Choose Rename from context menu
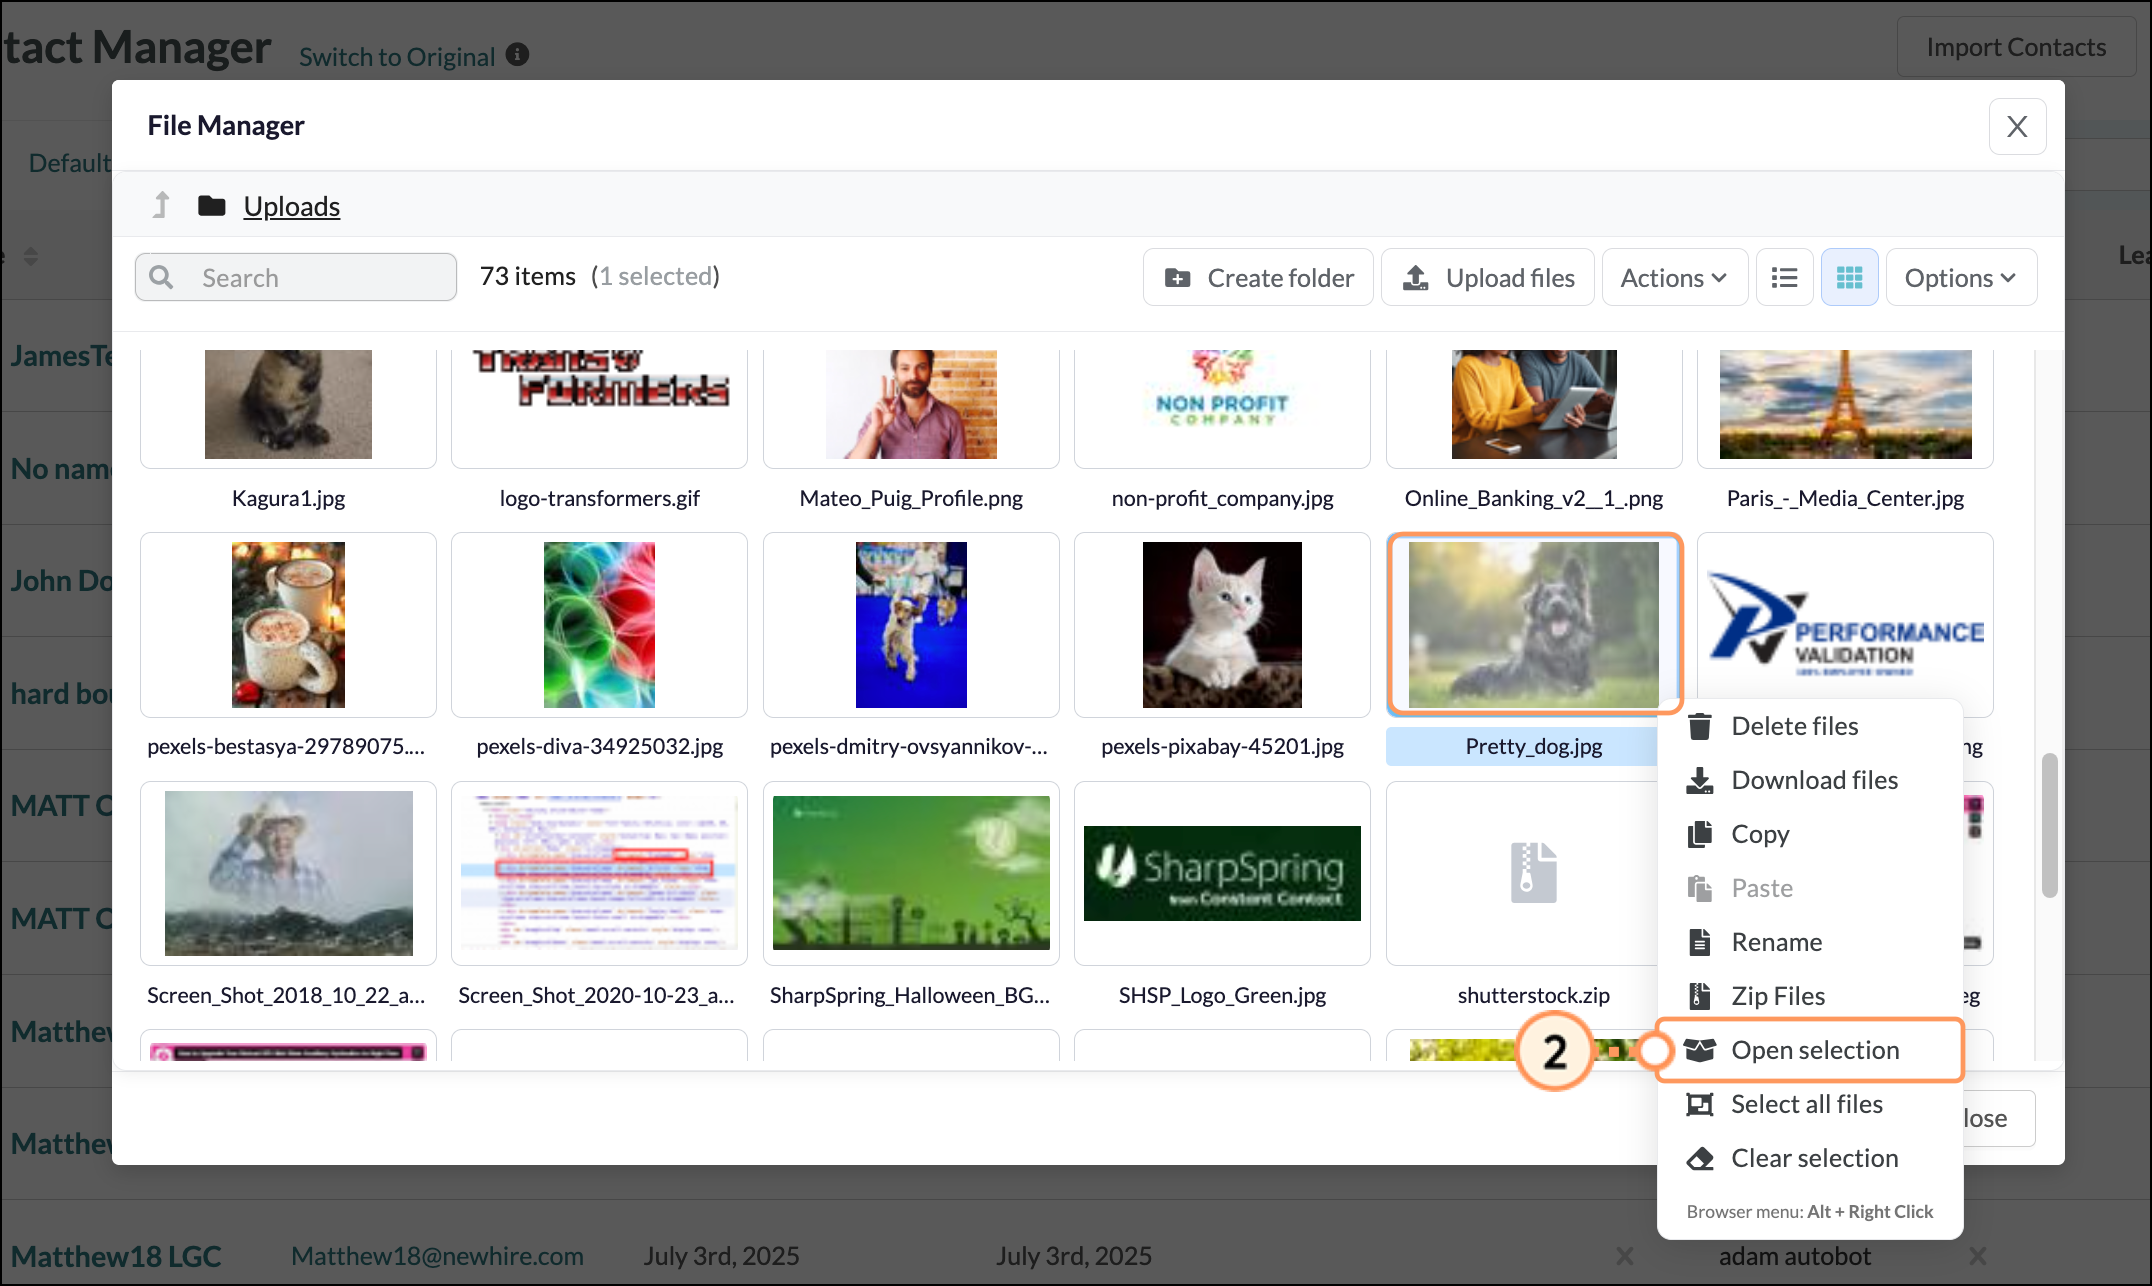 pos(1810,942)
